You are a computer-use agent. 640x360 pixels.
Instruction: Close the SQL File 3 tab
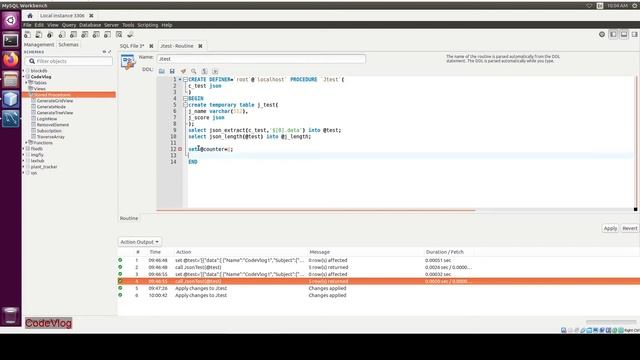(151, 46)
